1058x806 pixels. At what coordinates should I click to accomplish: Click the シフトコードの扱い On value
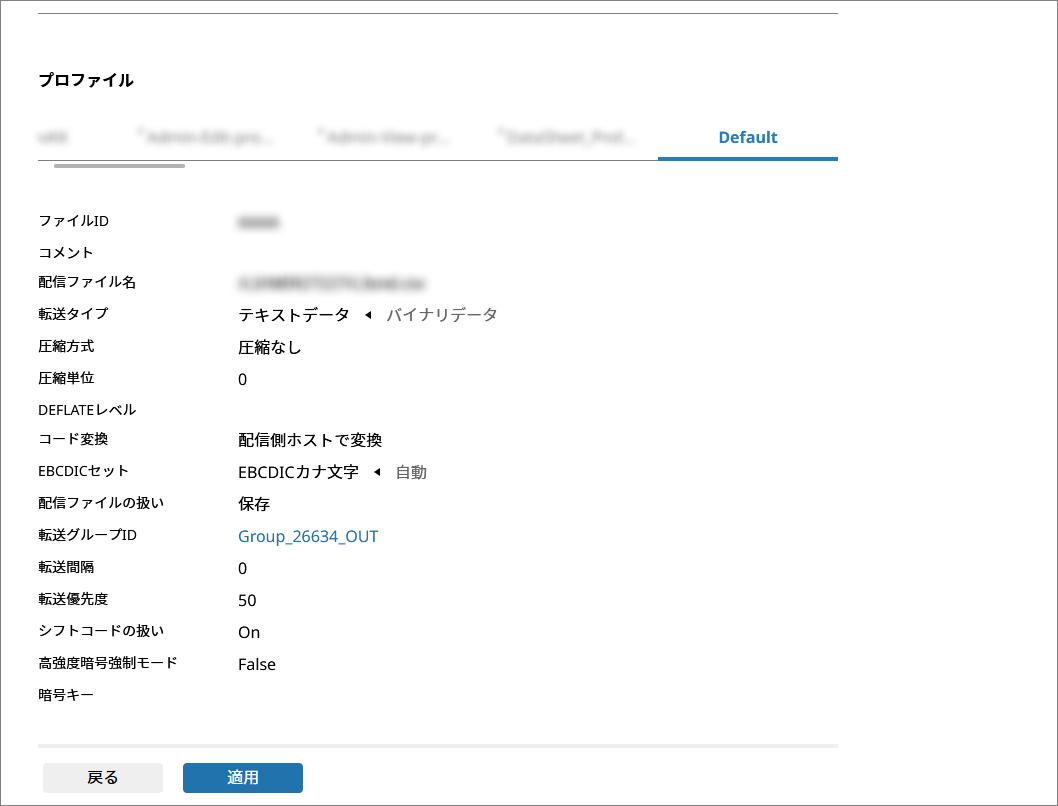[x=249, y=632]
